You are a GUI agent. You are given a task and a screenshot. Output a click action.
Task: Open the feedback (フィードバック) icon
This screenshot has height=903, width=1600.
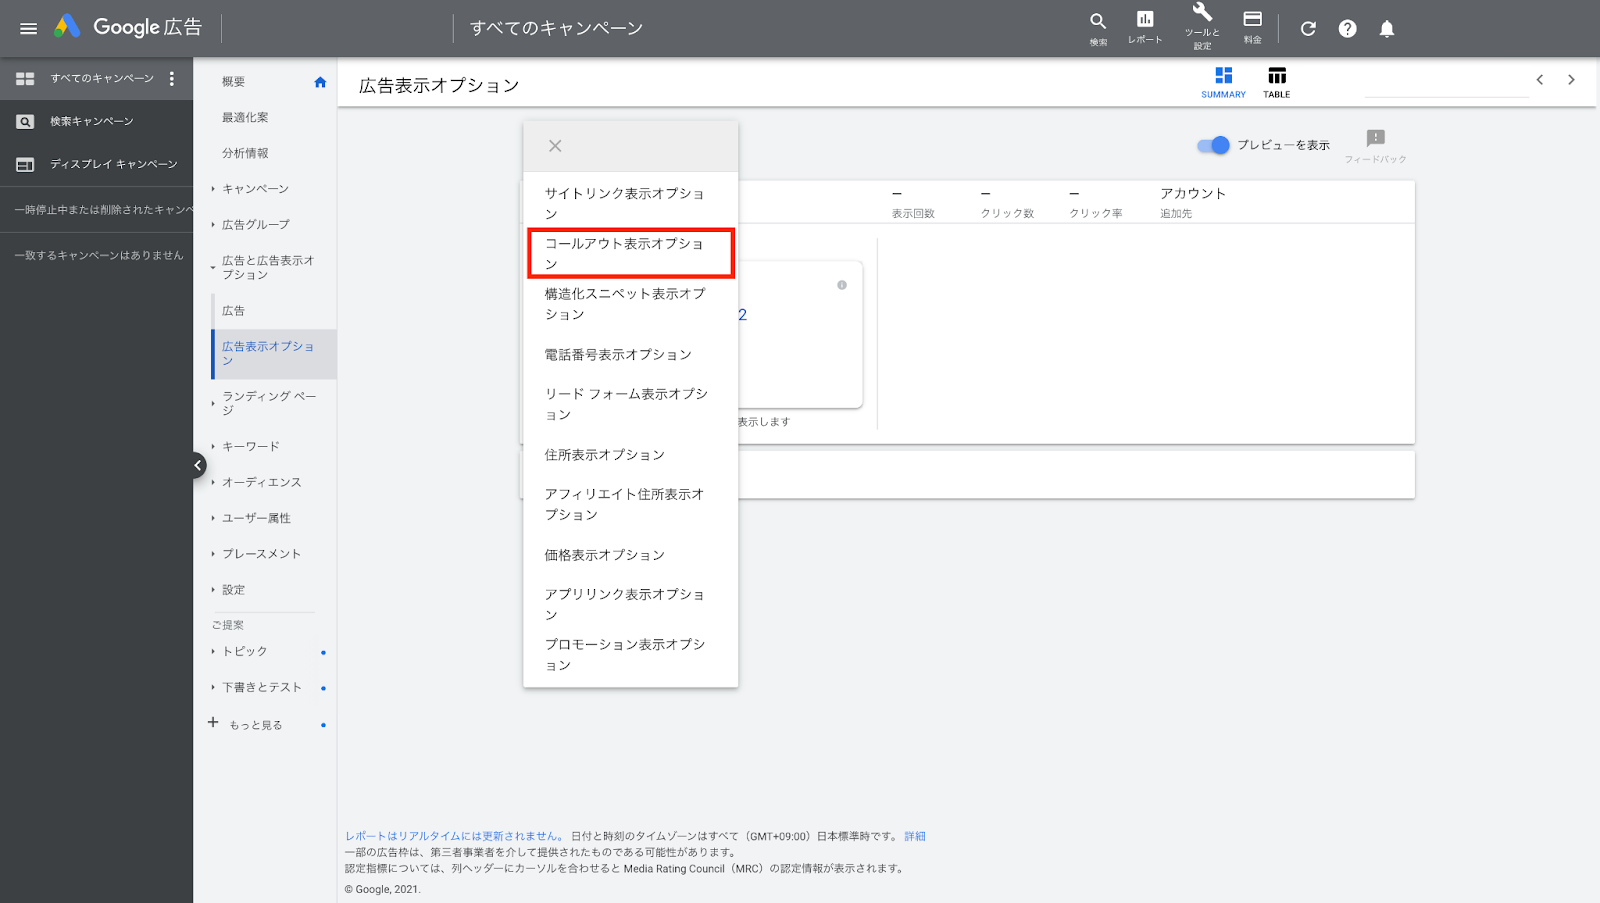(x=1376, y=145)
